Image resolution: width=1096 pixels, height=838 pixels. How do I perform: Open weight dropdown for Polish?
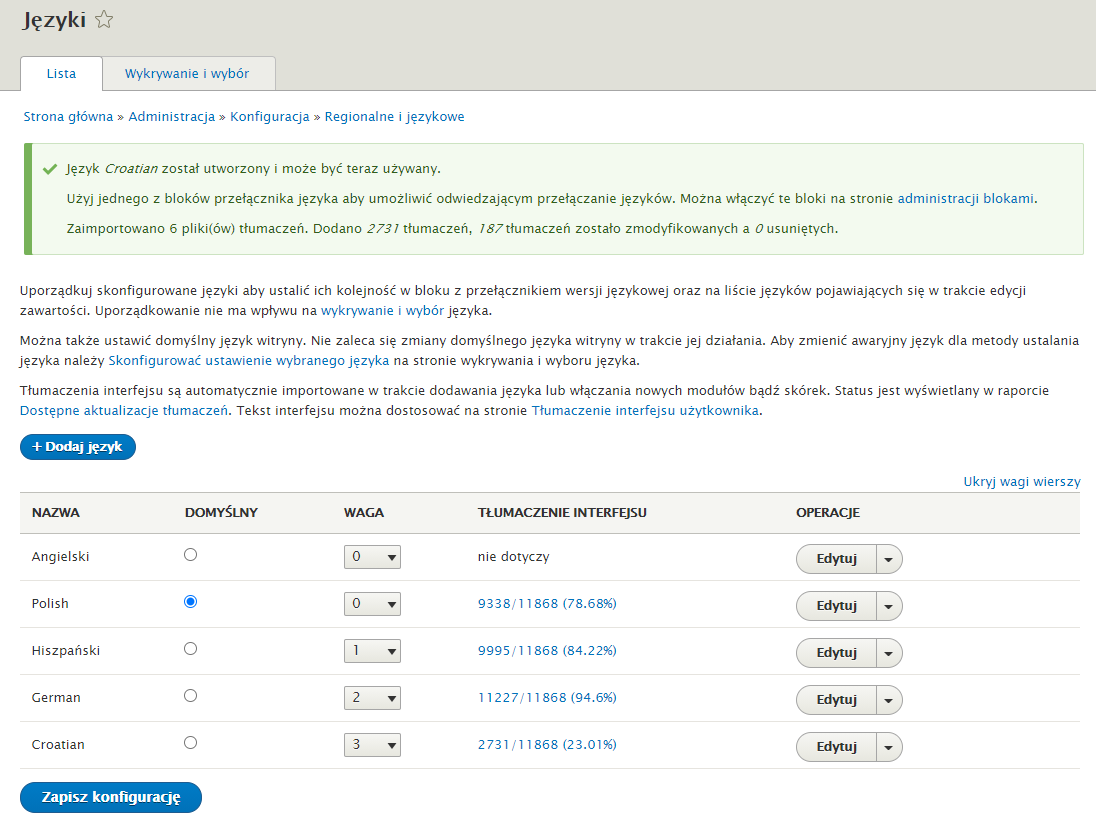pyautogui.click(x=372, y=604)
